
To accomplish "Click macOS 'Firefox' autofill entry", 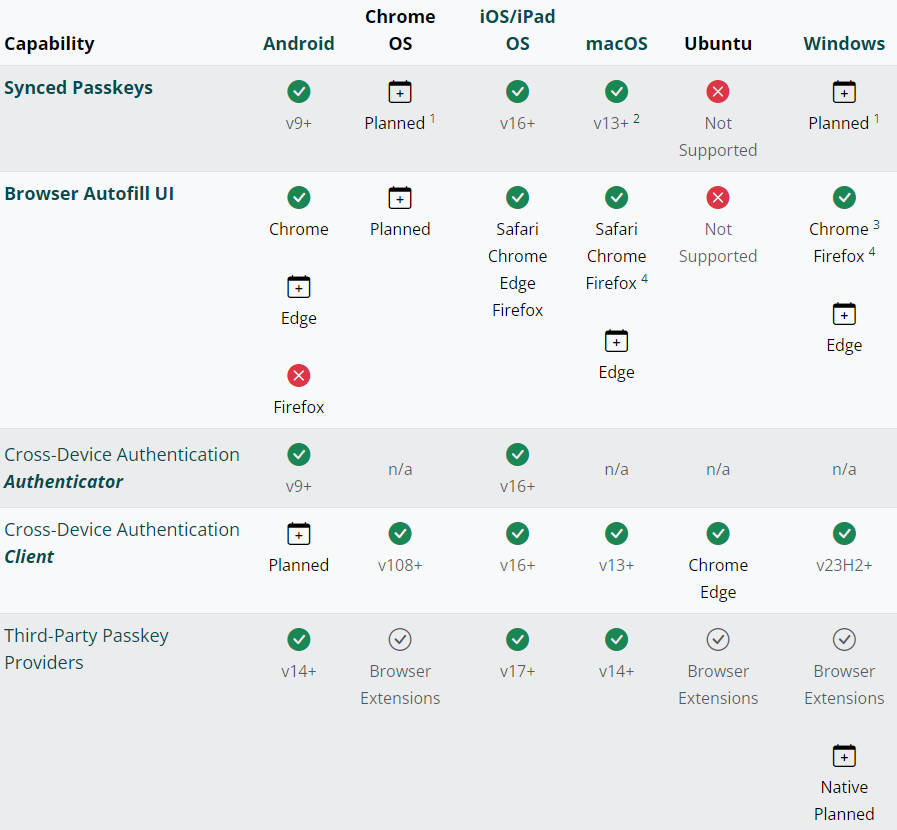I will coord(611,283).
